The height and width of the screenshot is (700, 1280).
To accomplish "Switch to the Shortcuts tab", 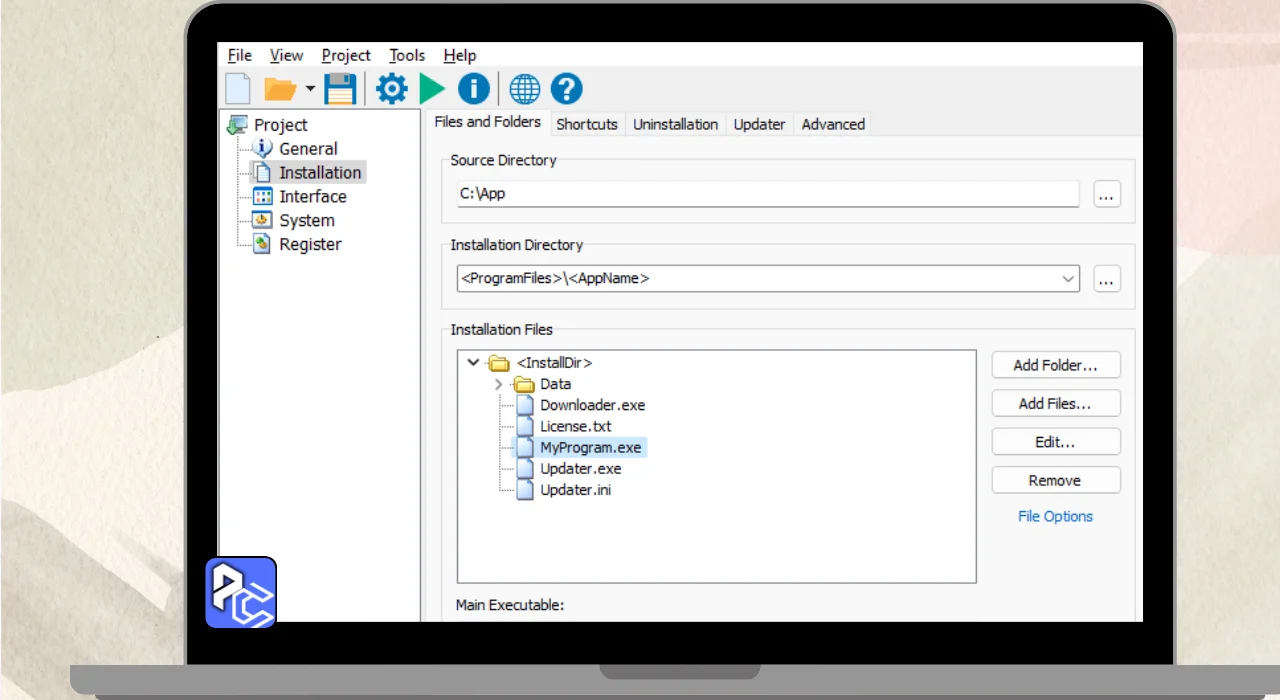I will click(587, 124).
